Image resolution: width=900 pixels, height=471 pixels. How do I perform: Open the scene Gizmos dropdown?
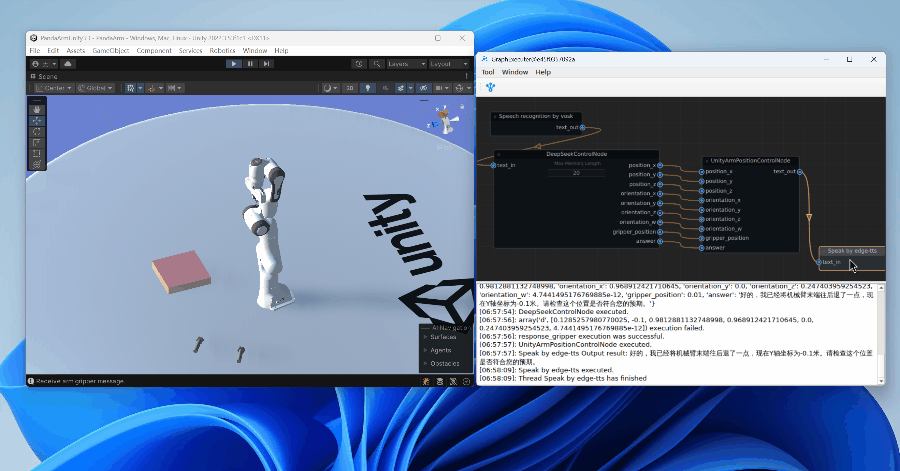462,88
